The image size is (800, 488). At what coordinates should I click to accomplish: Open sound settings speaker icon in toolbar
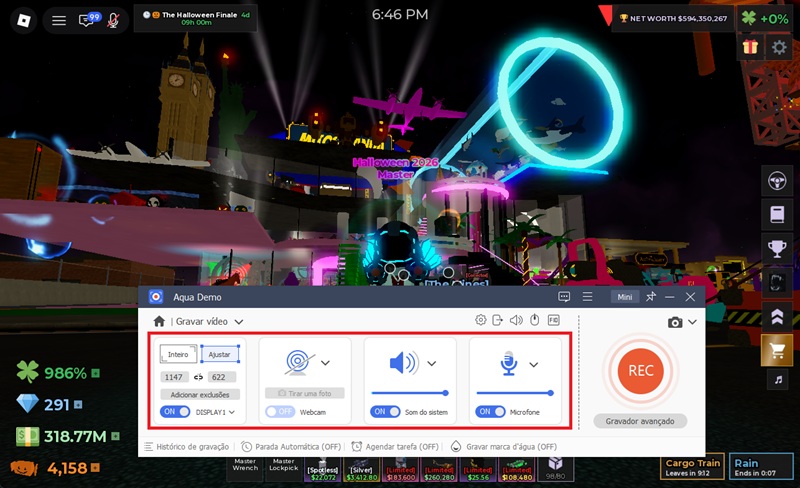pyautogui.click(x=516, y=320)
